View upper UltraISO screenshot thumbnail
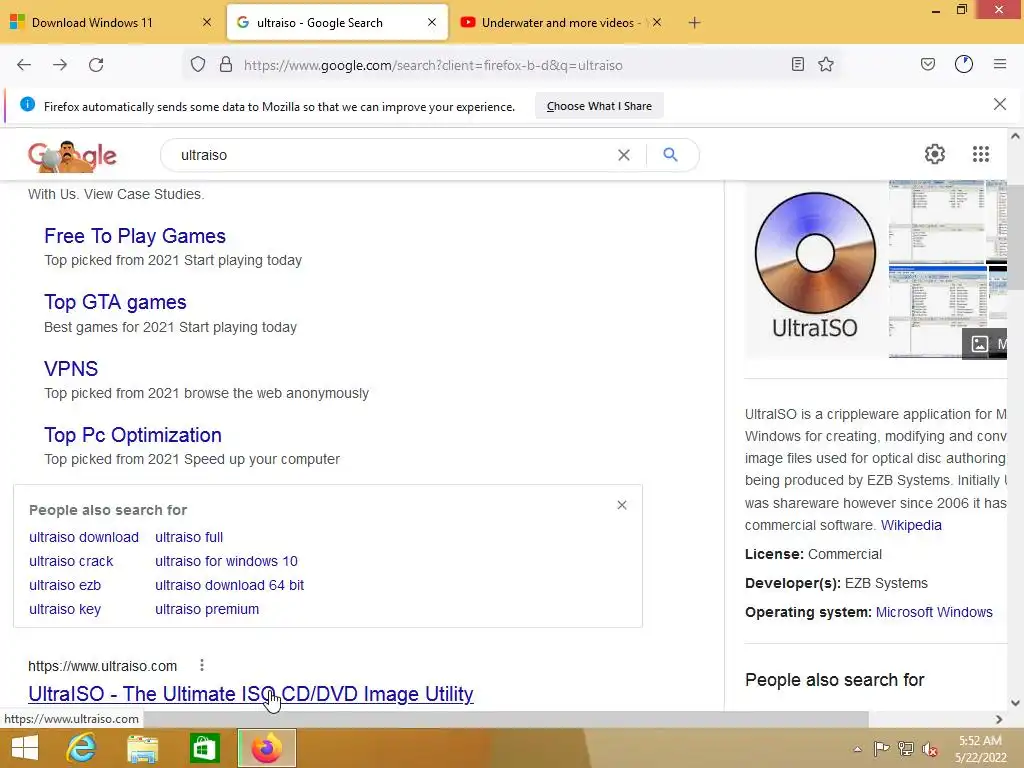Image resolution: width=1024 pixels, height=768 pixels. pos(936,221)
